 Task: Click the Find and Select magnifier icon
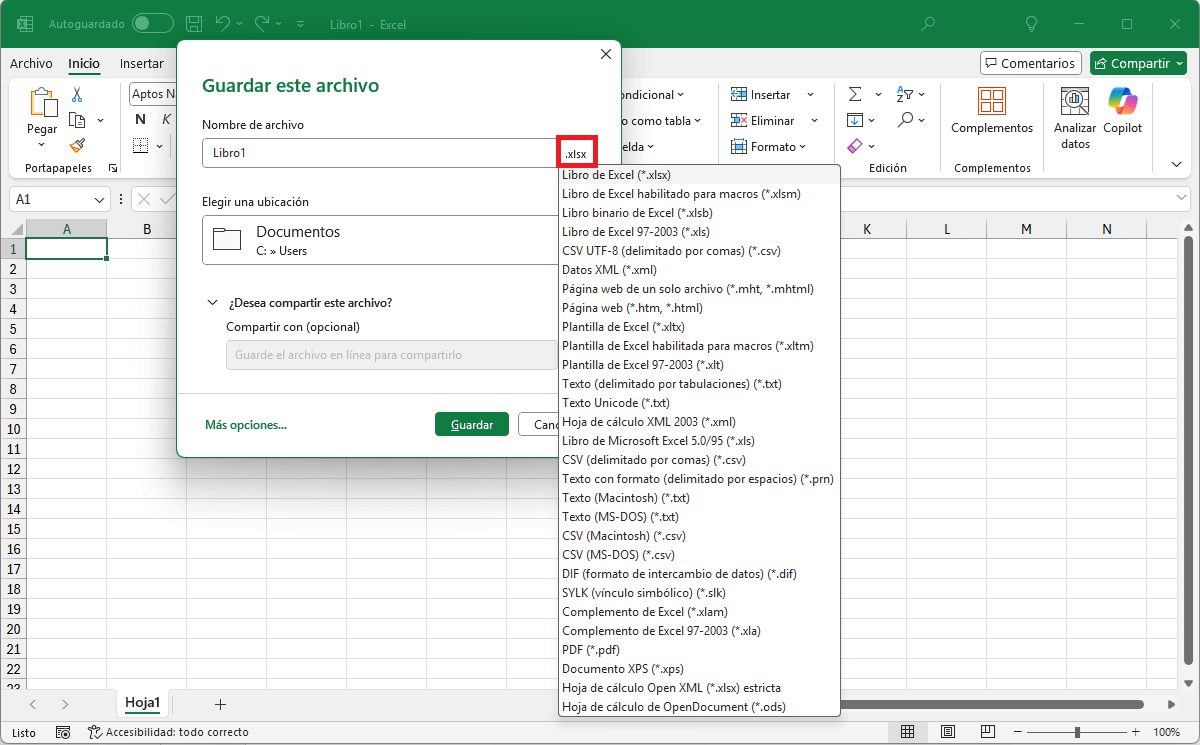(x=905, y=120)
